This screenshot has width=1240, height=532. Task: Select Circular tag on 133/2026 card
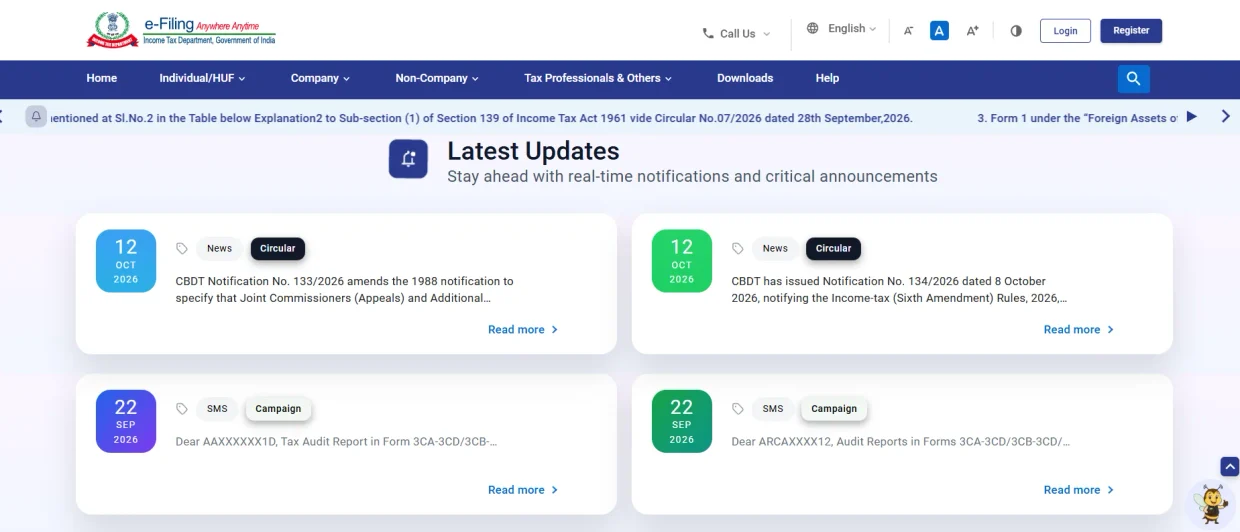click(x=278, y=249)
